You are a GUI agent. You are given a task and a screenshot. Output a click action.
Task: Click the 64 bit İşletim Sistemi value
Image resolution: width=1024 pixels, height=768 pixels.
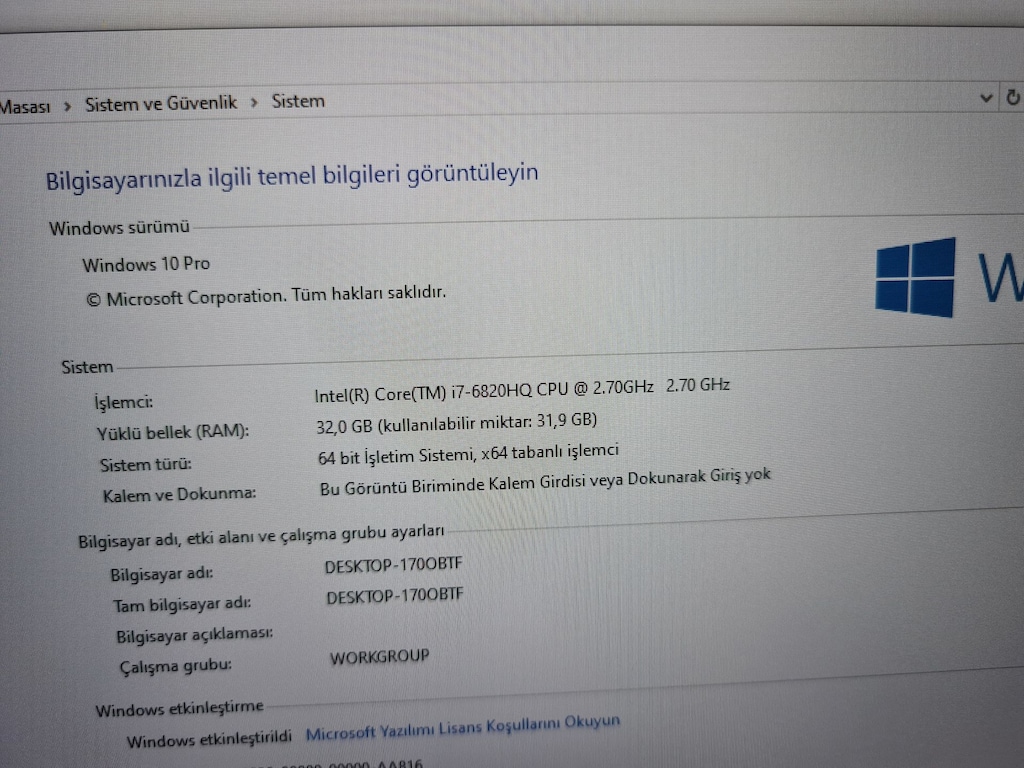(468, 453)
